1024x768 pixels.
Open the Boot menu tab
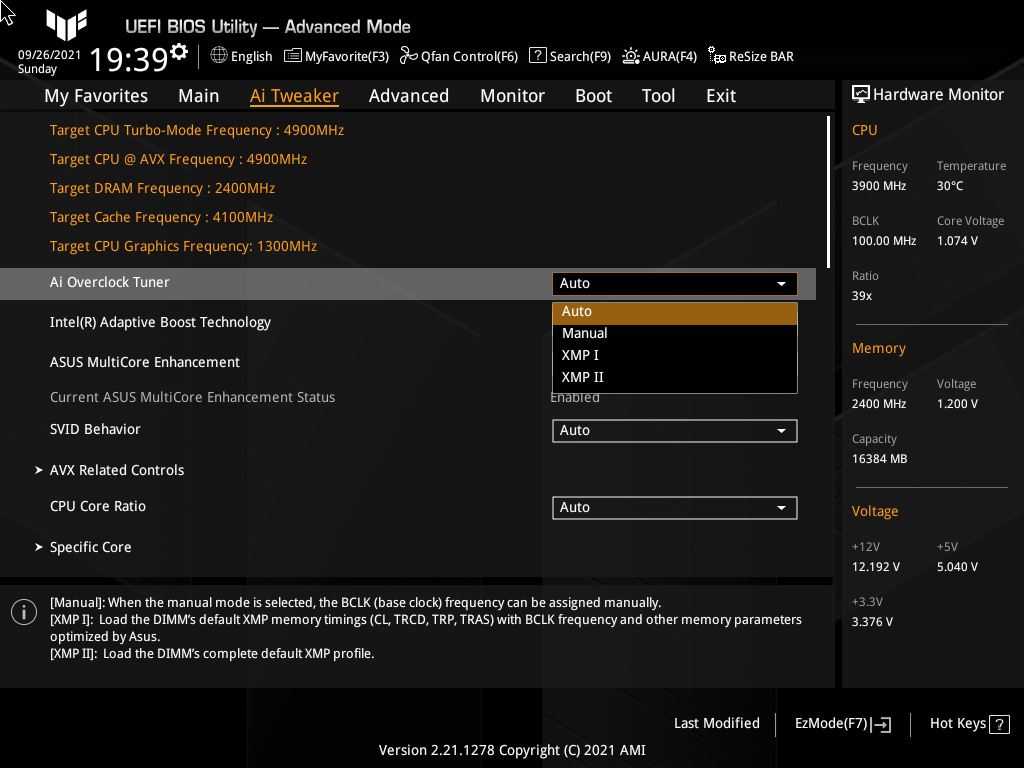click(x=593, y=95)
